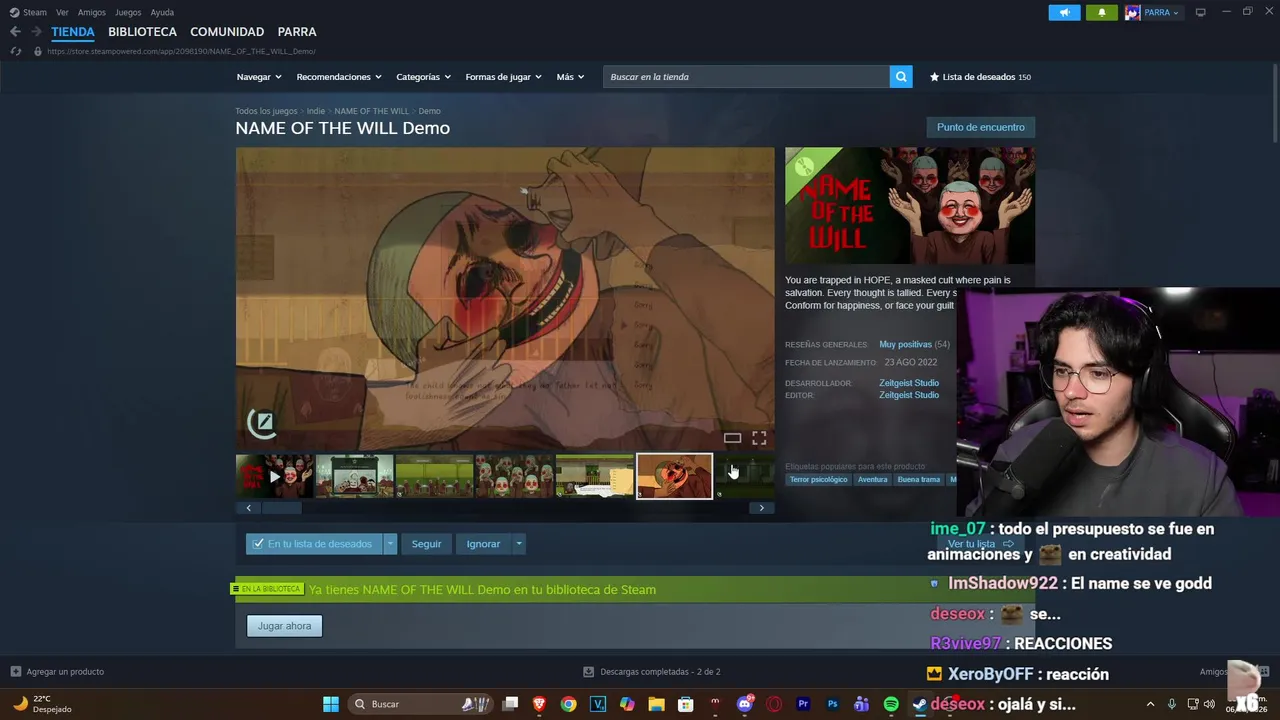Screen dimensions: 1280x720
Task: Click the Indie breadcrumb link
Action: tap(316, 111)
